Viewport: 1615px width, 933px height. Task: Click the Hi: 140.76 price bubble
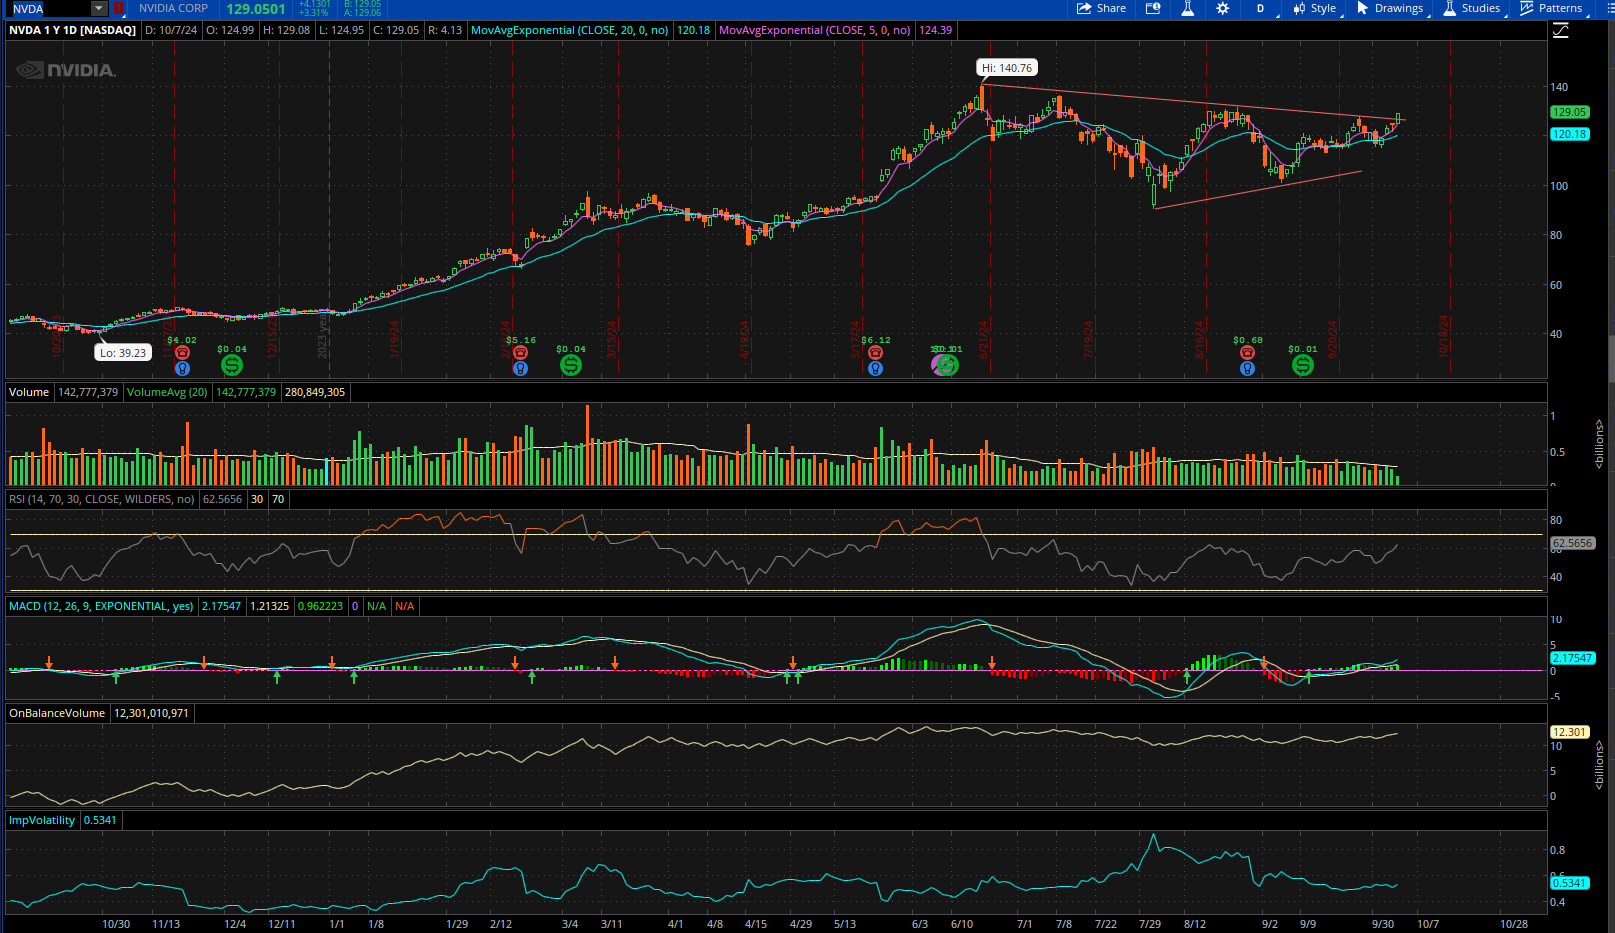tap(1007, 68)
